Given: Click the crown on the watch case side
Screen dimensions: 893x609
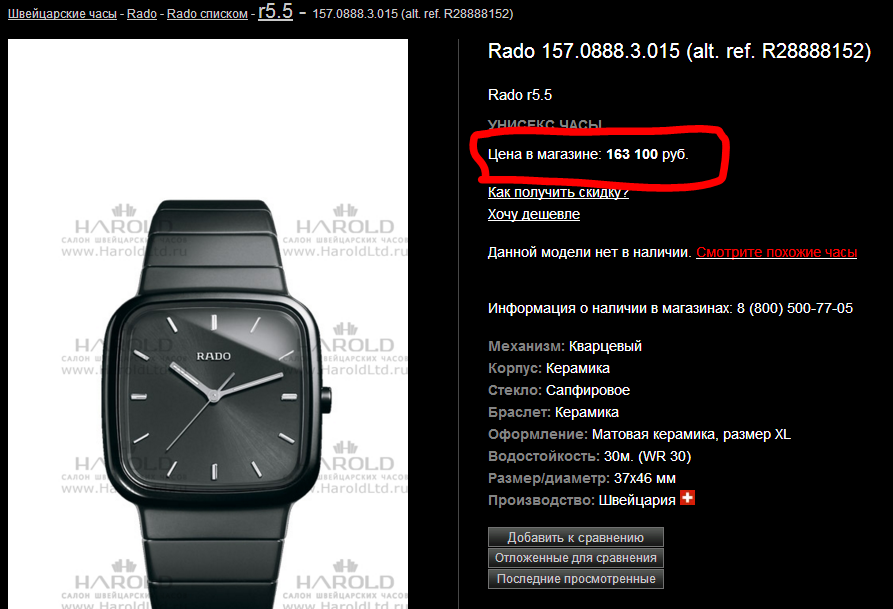Looking at the screenshot, I should click(326, 400).
